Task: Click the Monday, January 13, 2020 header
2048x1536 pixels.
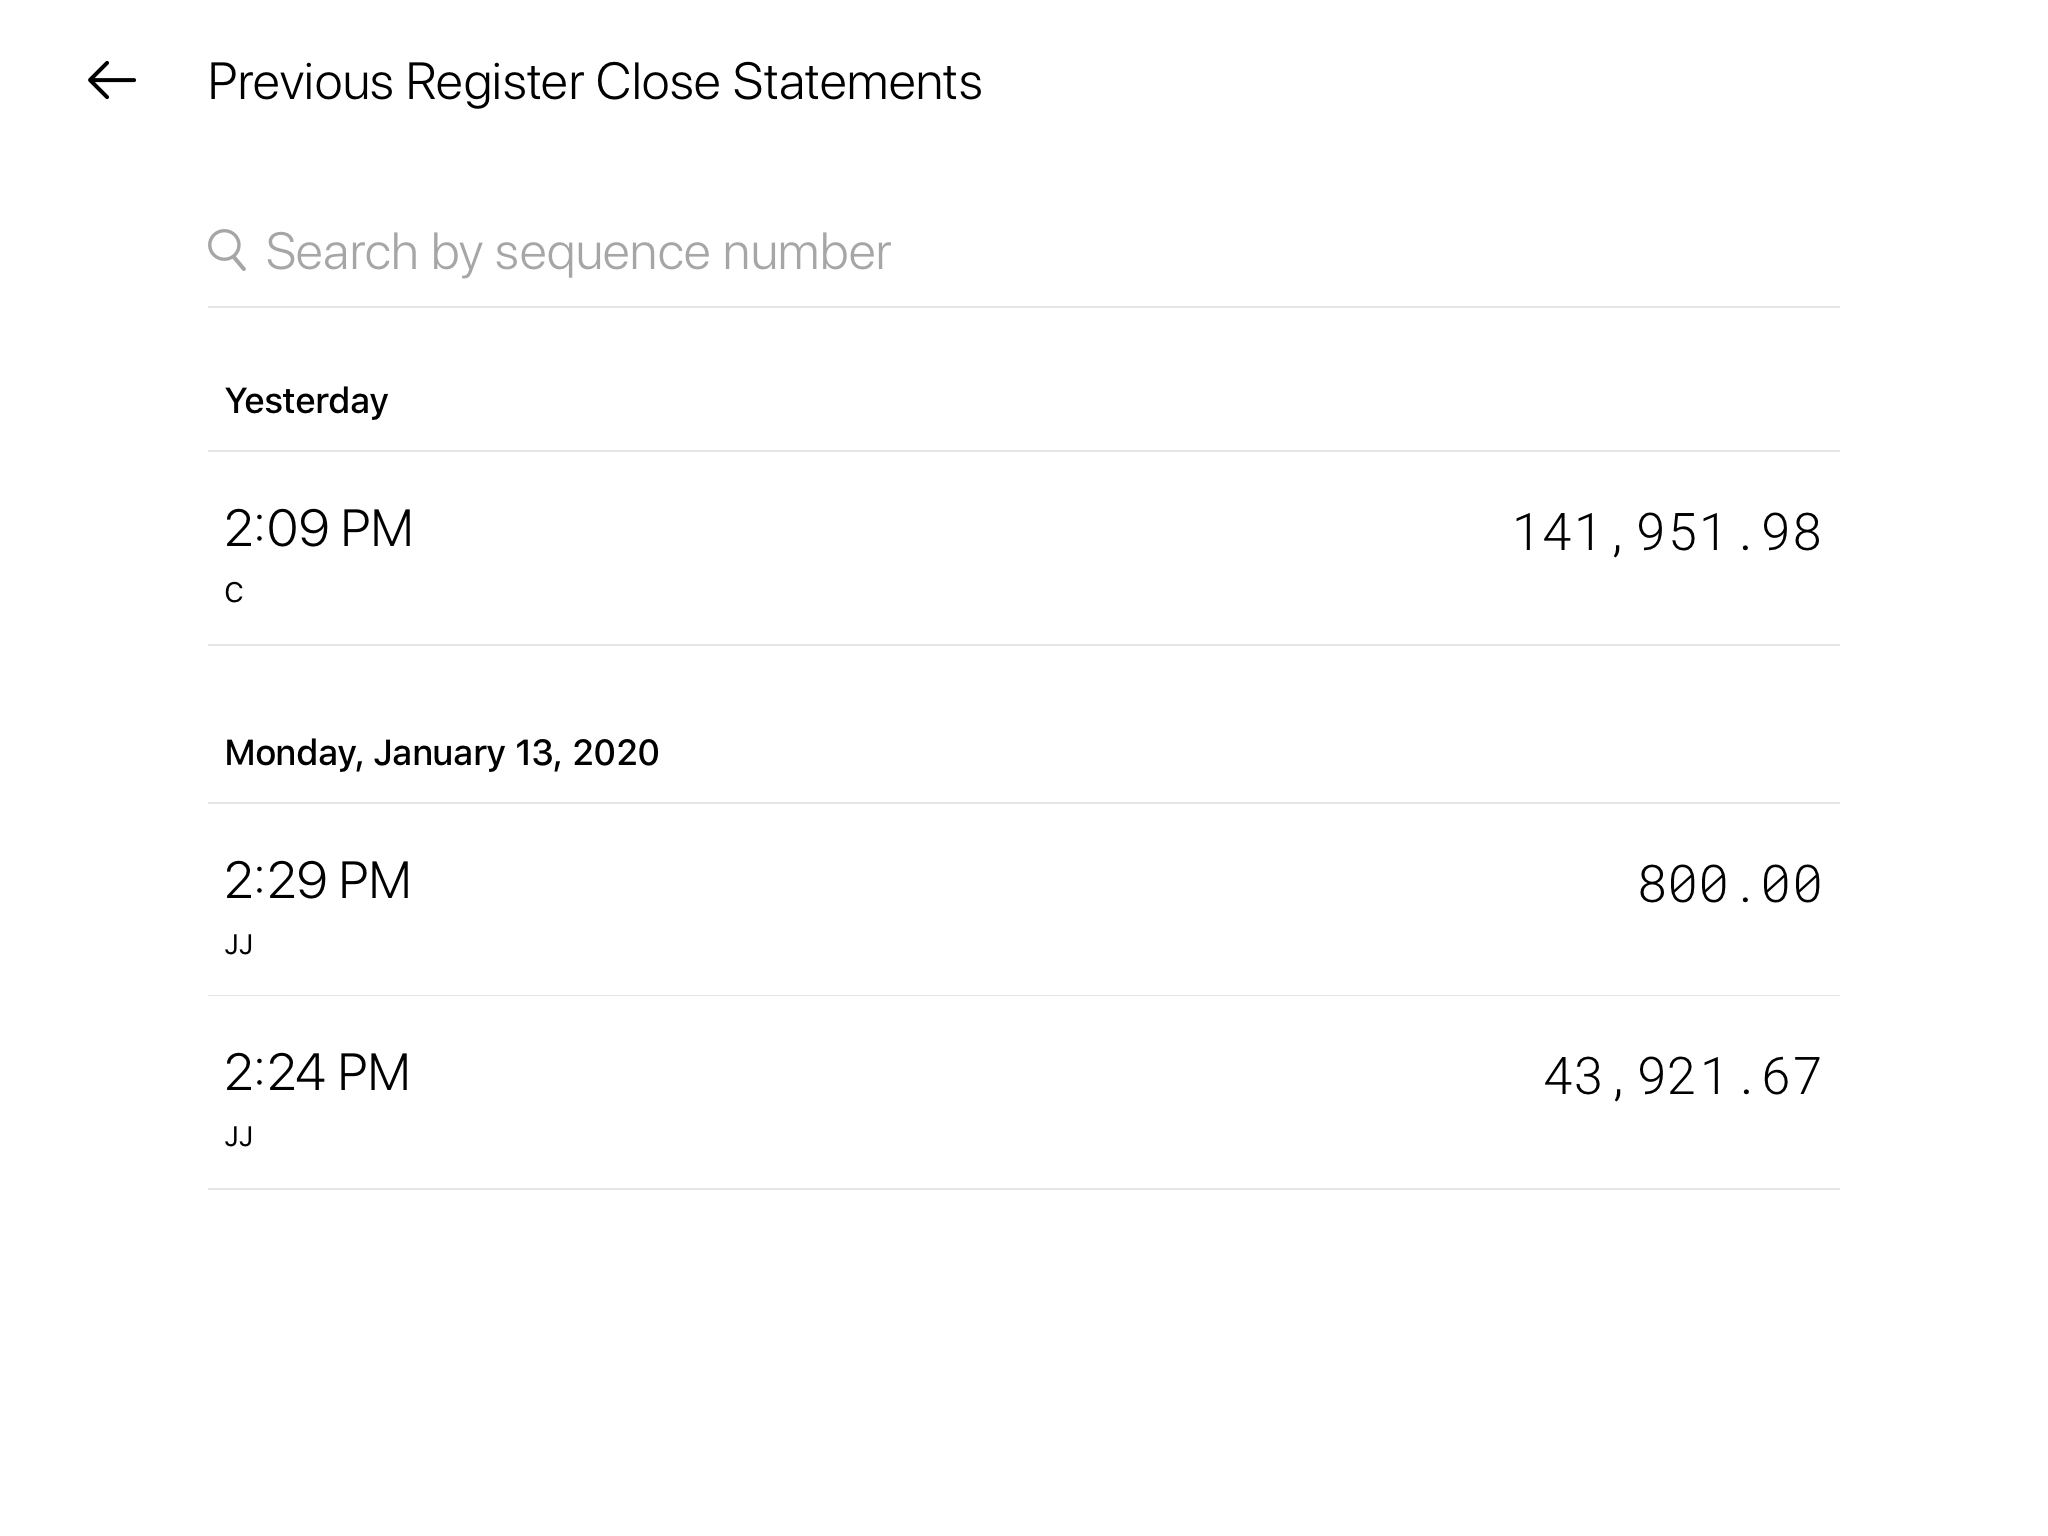Action: (441, 753)
